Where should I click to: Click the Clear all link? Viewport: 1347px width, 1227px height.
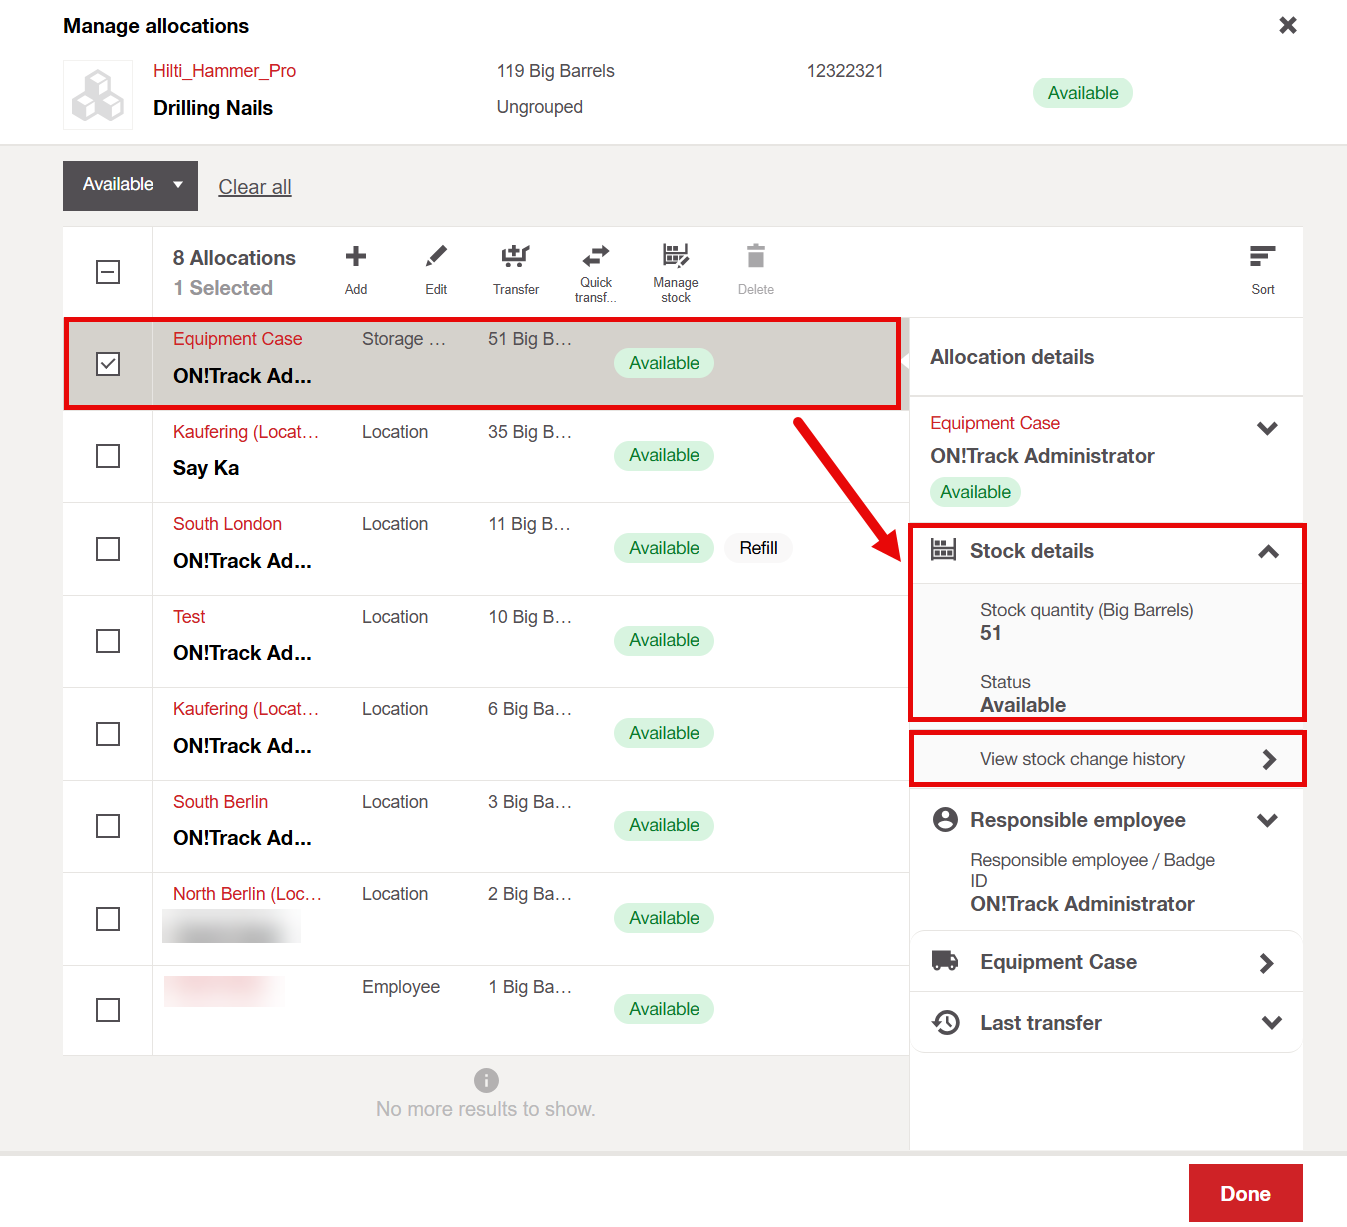255,187
